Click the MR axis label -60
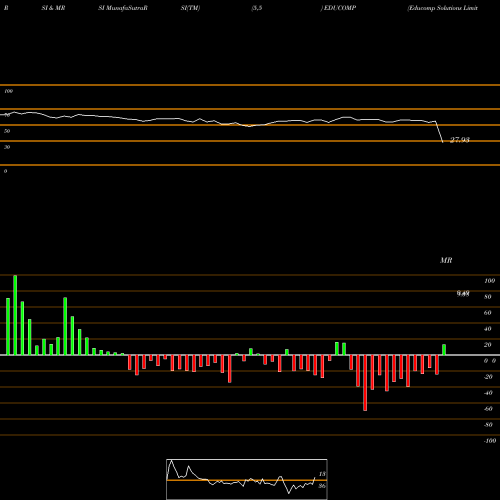 pyautogui.click(x=488, y=409)
